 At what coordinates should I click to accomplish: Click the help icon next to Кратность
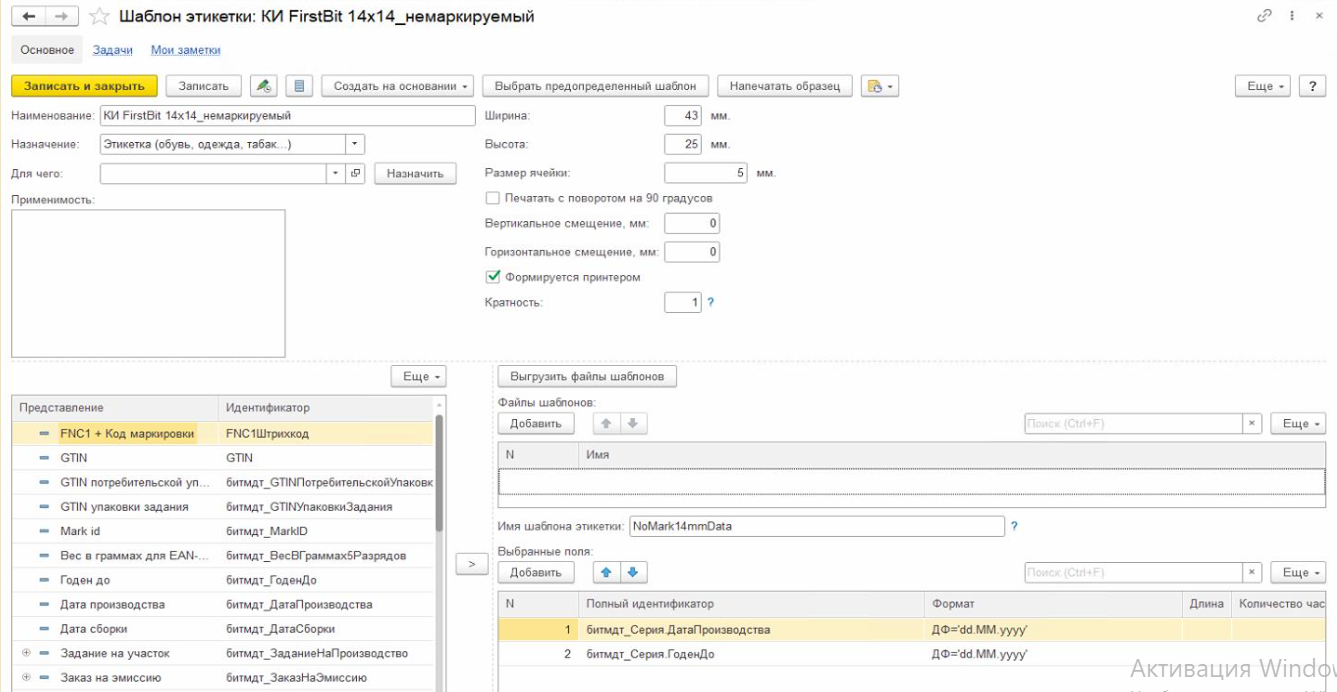(711, 302)
